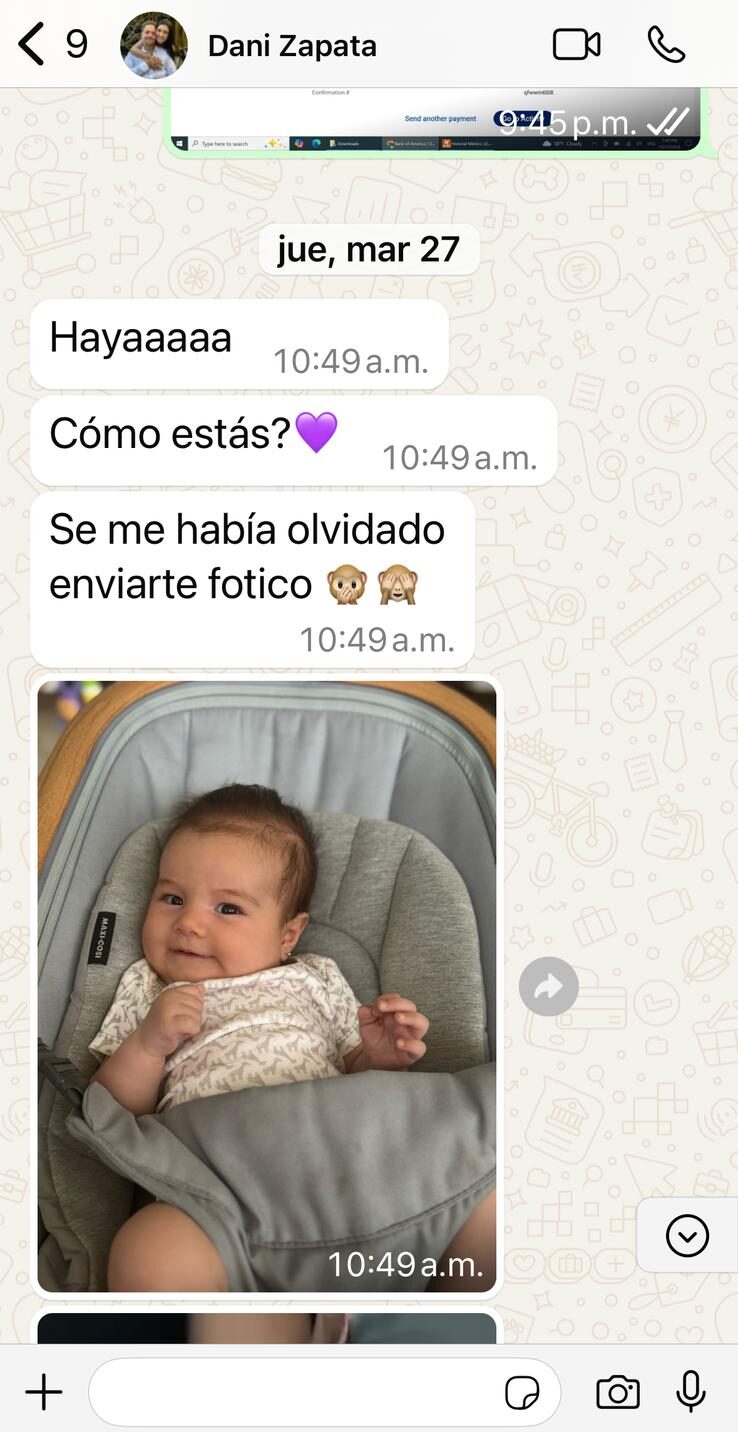Open the sticker picker in message field
Viewport: 738px width, 1432px height.
click(522, 1392)
